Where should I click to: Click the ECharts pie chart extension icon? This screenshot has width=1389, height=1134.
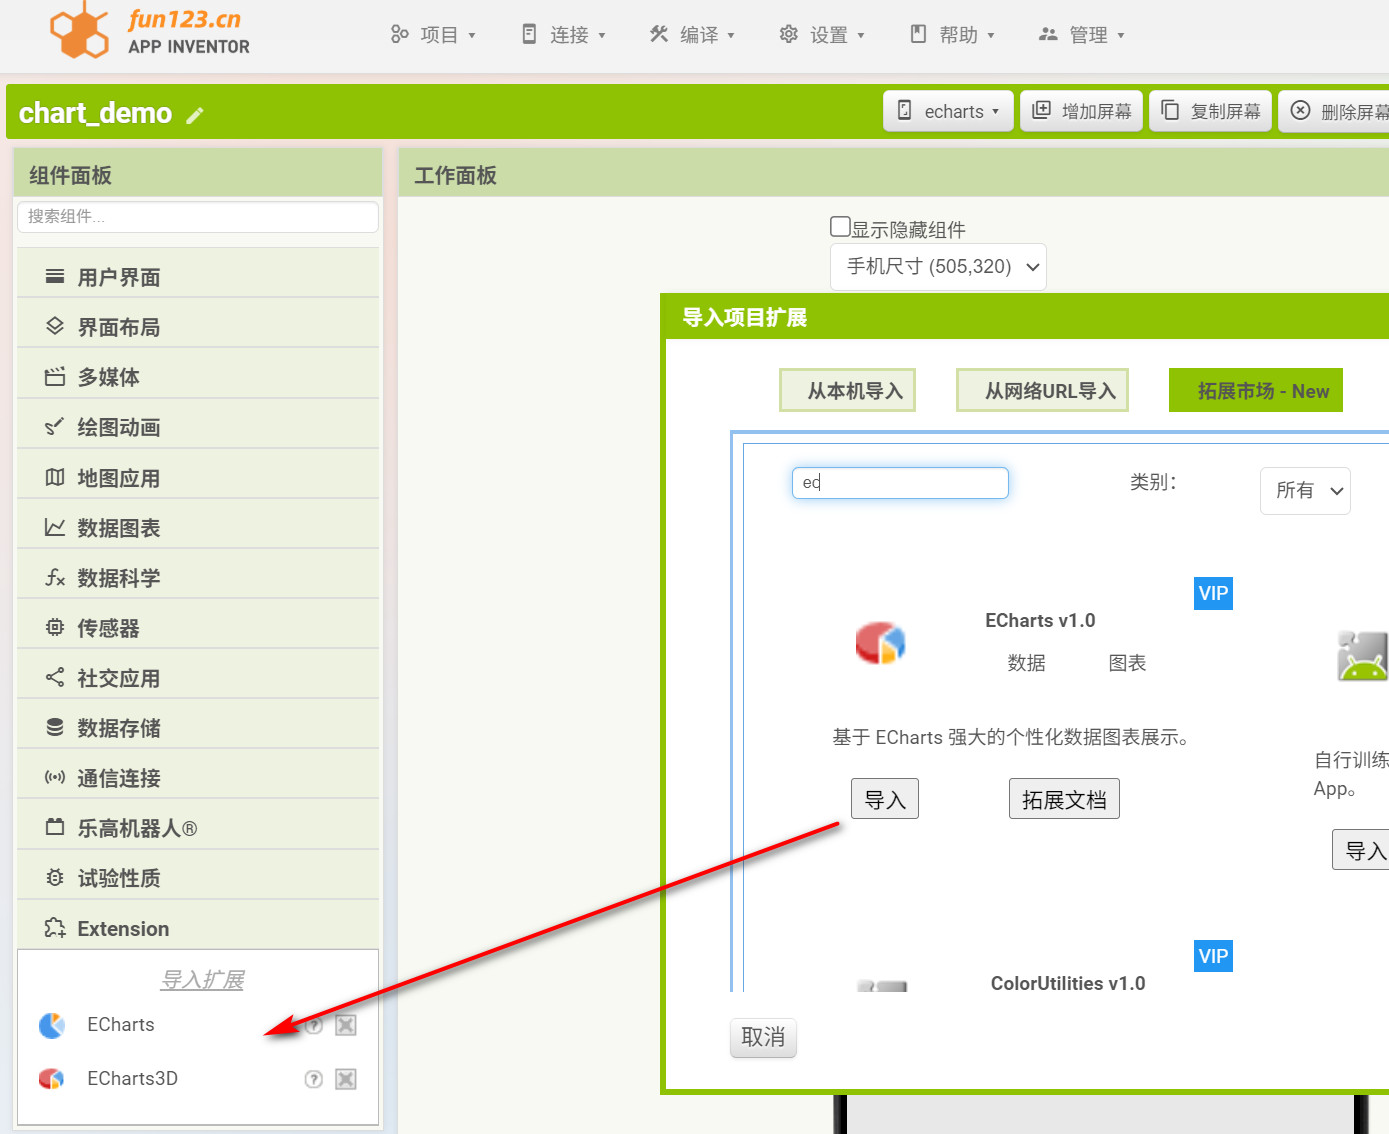coord(52,1025)
